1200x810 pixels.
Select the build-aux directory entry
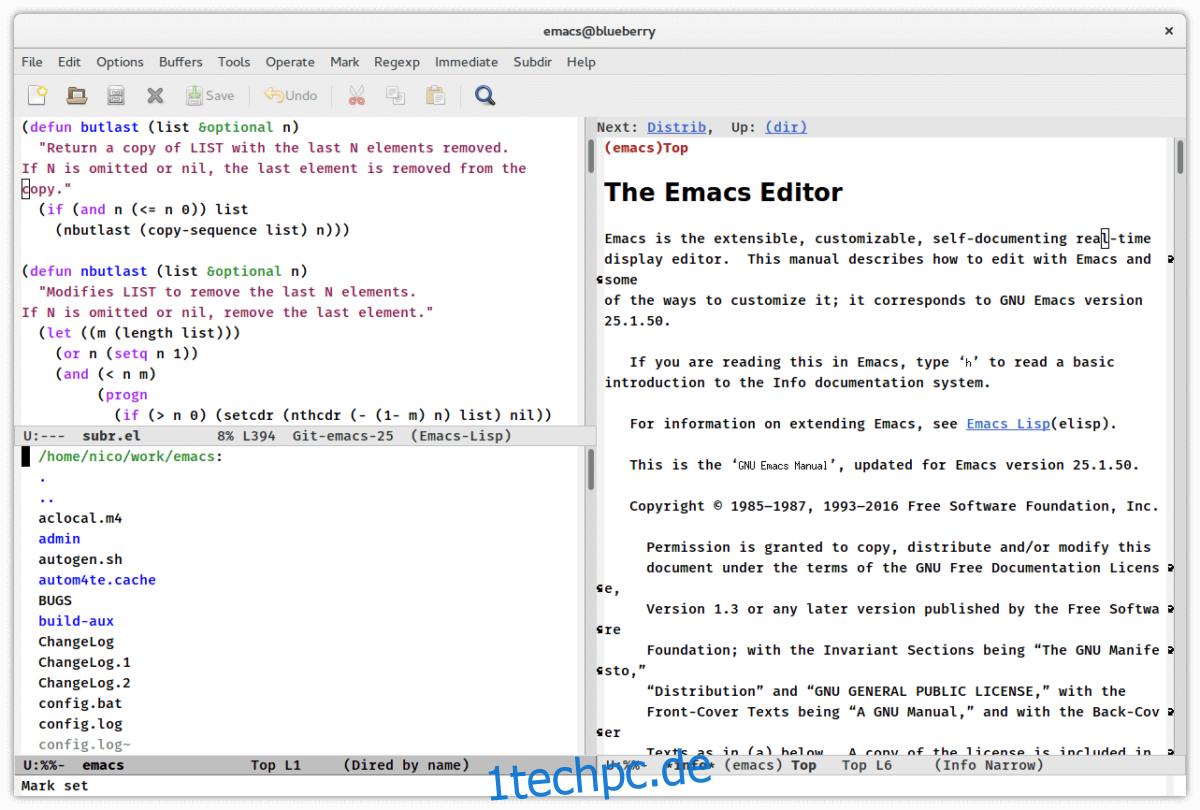(x=76, y=621)
